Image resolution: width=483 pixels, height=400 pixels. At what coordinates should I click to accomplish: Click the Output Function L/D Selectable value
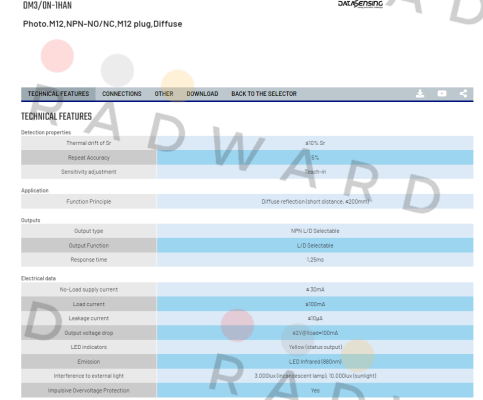pyautogui.click(x=315, y=245)
